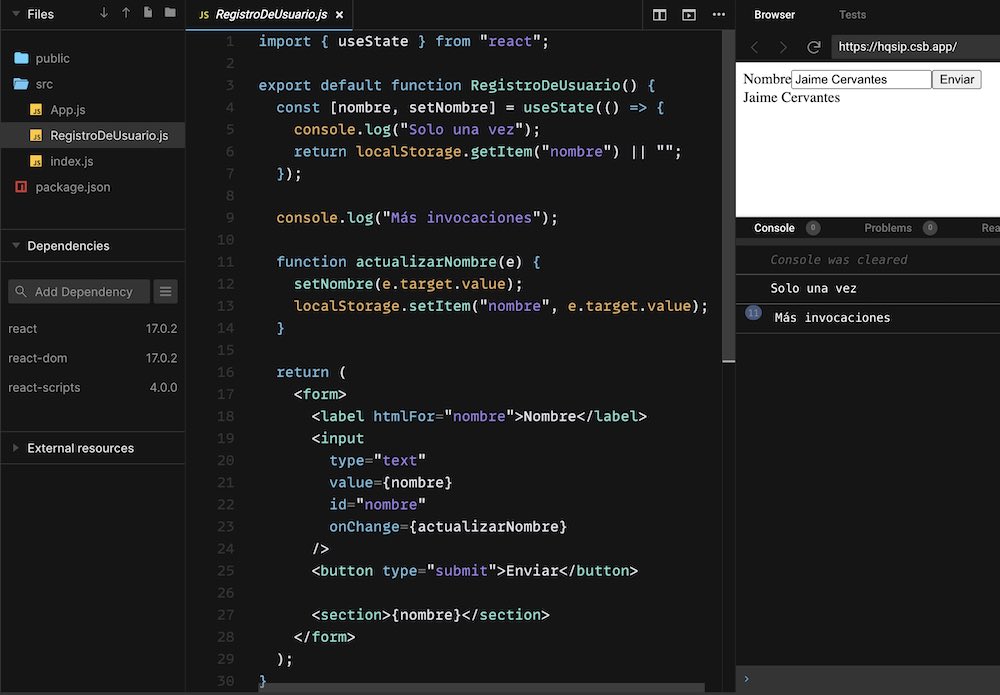
Task: Click the upload arrow icon in Files header
Action: [126, 14]
